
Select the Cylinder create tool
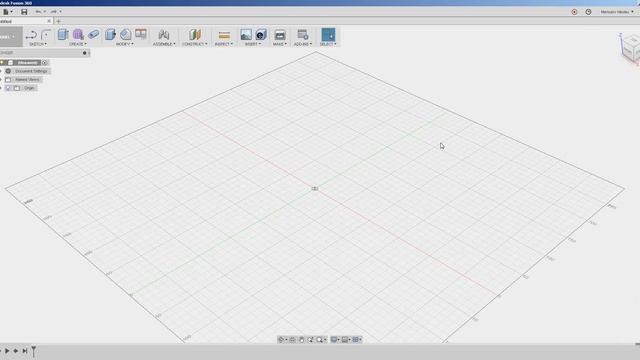pyautogui.click(x=93, y=35)
